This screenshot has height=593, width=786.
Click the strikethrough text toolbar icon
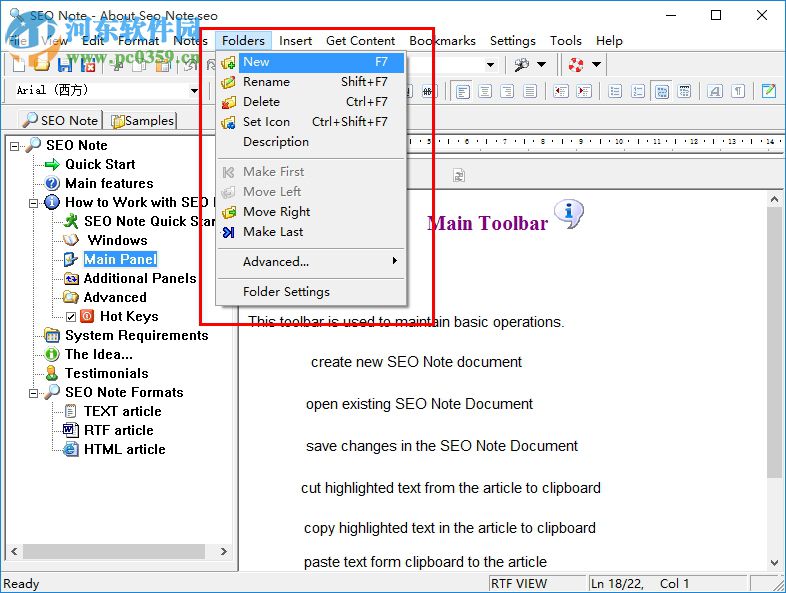point(427,91)
